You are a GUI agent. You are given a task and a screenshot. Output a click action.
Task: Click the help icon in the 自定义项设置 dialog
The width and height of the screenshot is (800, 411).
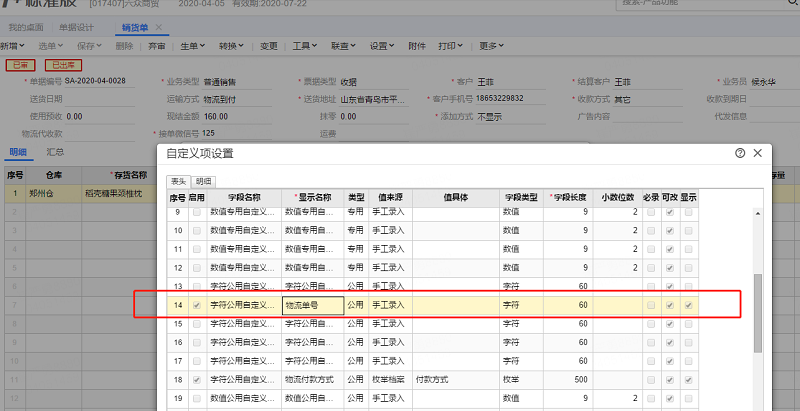pos(740,153)
